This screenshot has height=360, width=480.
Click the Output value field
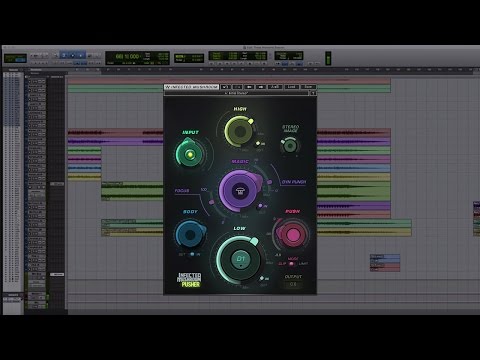(x=293, y=284)
